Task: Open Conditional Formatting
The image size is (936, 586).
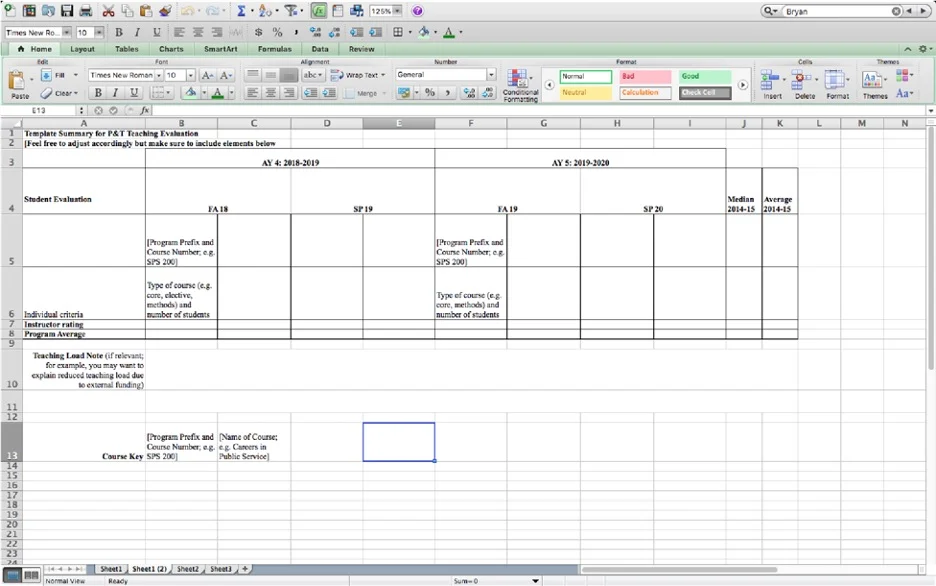Action: pos(521,85)
